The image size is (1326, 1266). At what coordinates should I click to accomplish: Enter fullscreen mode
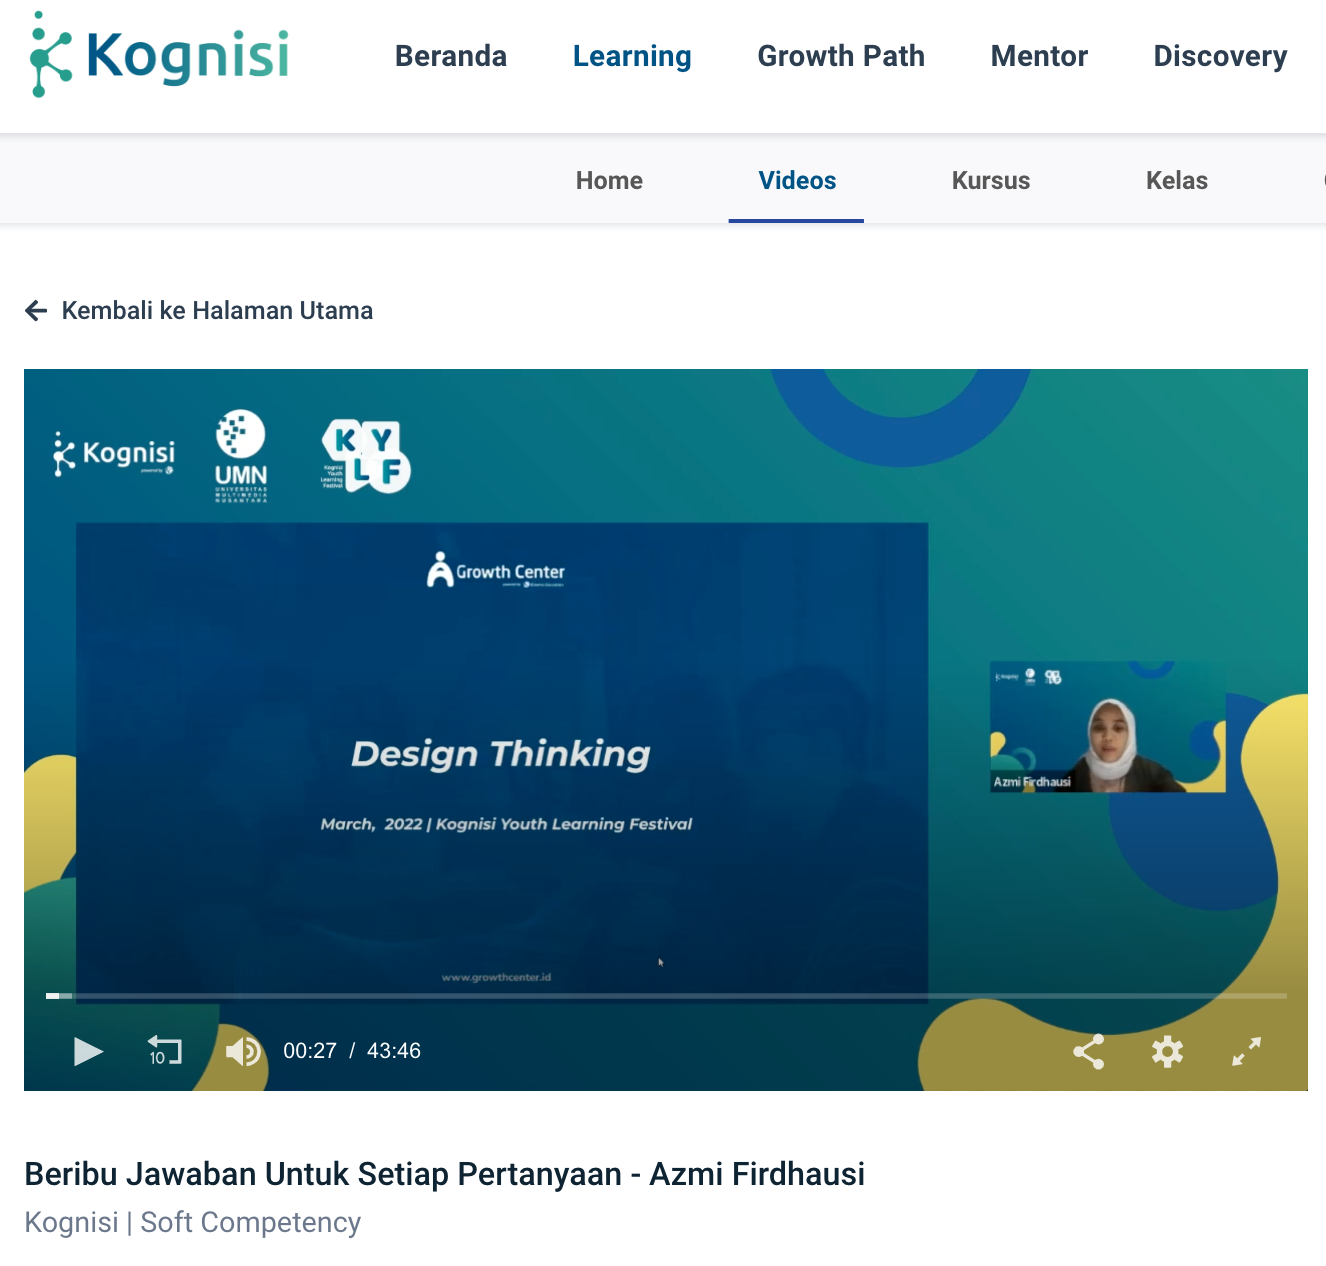click(x=1246, y=1051)
